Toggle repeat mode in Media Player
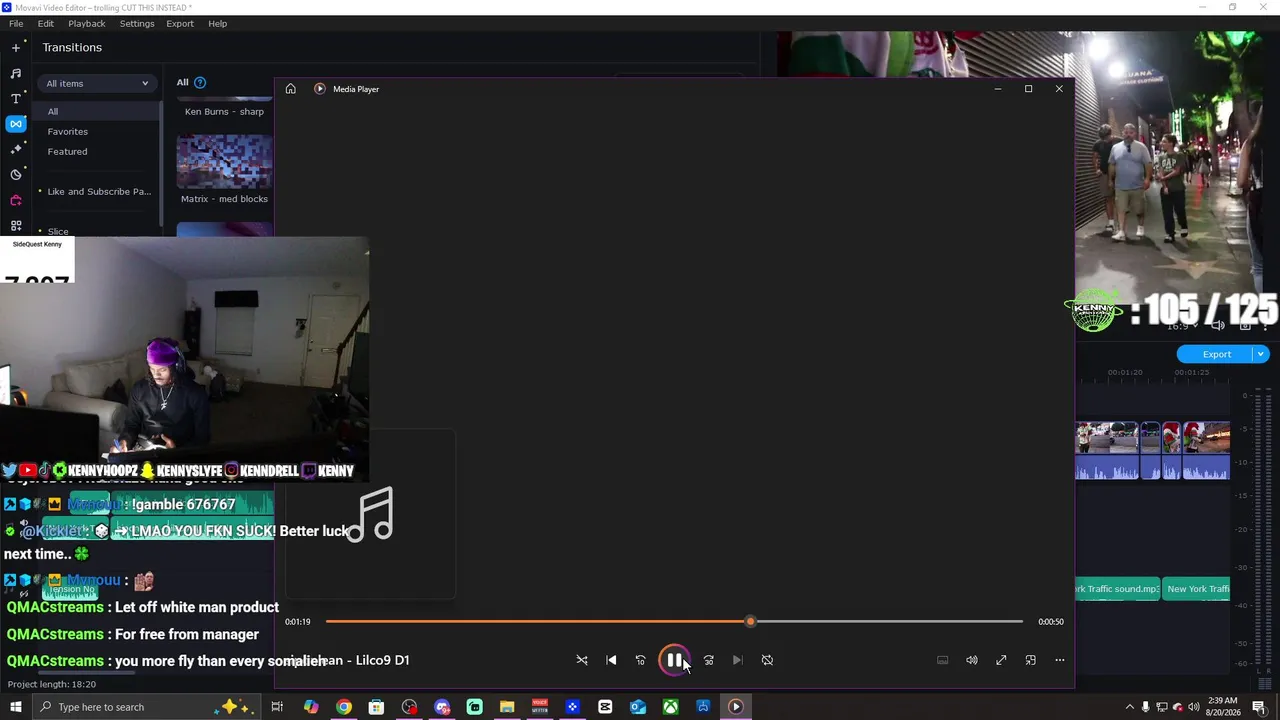 (767, 660)
